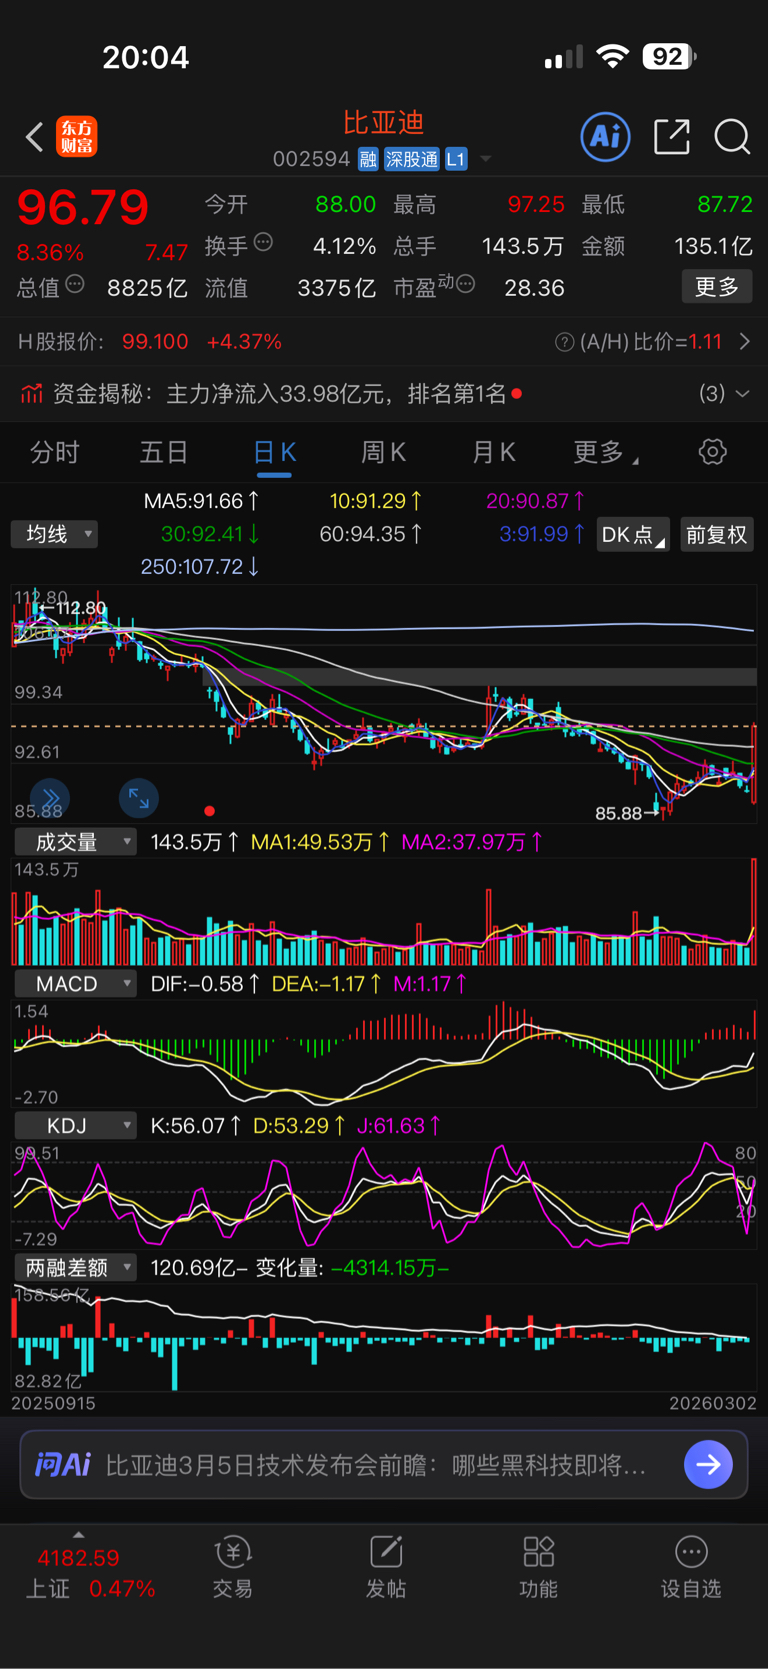Open the search magnifier icon
Image resolution: width=768 pixels, height=1669 pixels.
pyautogui.click(x=732, y=136)
